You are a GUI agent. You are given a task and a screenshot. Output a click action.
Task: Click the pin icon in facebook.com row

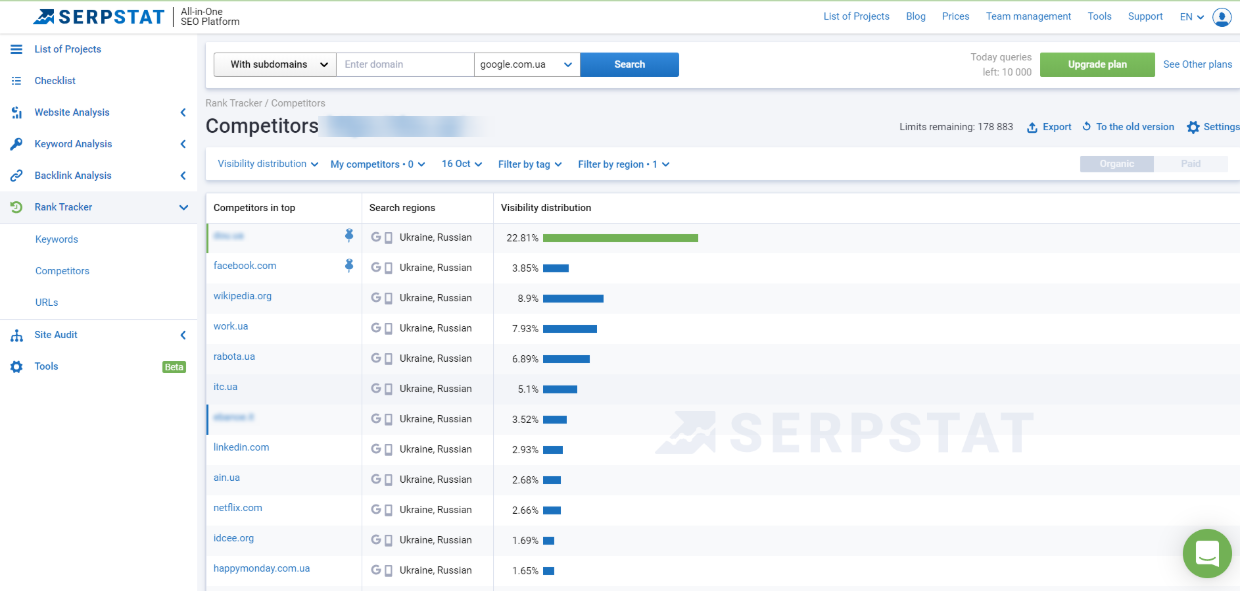349,266
